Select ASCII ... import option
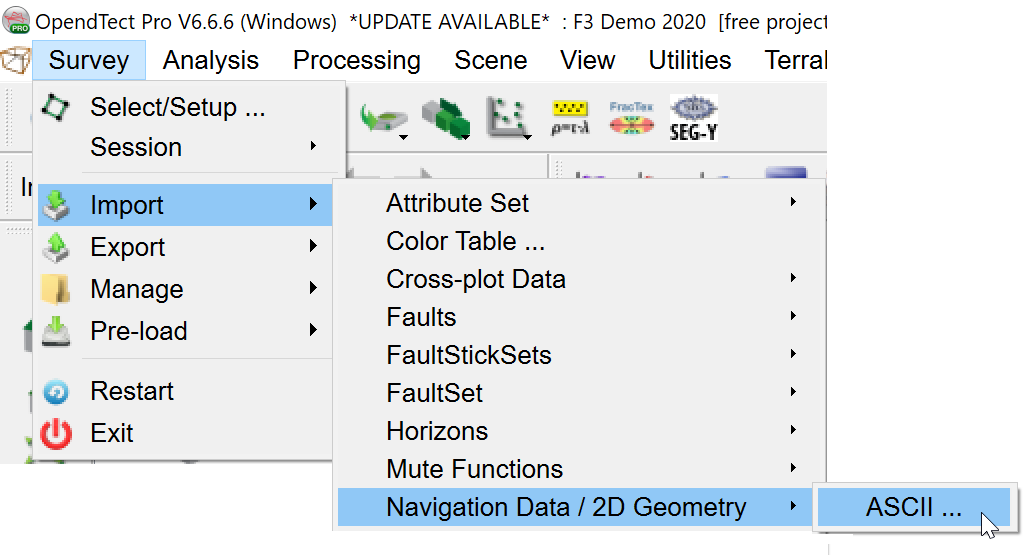1027x555 pixels. [x=913, y=507]
